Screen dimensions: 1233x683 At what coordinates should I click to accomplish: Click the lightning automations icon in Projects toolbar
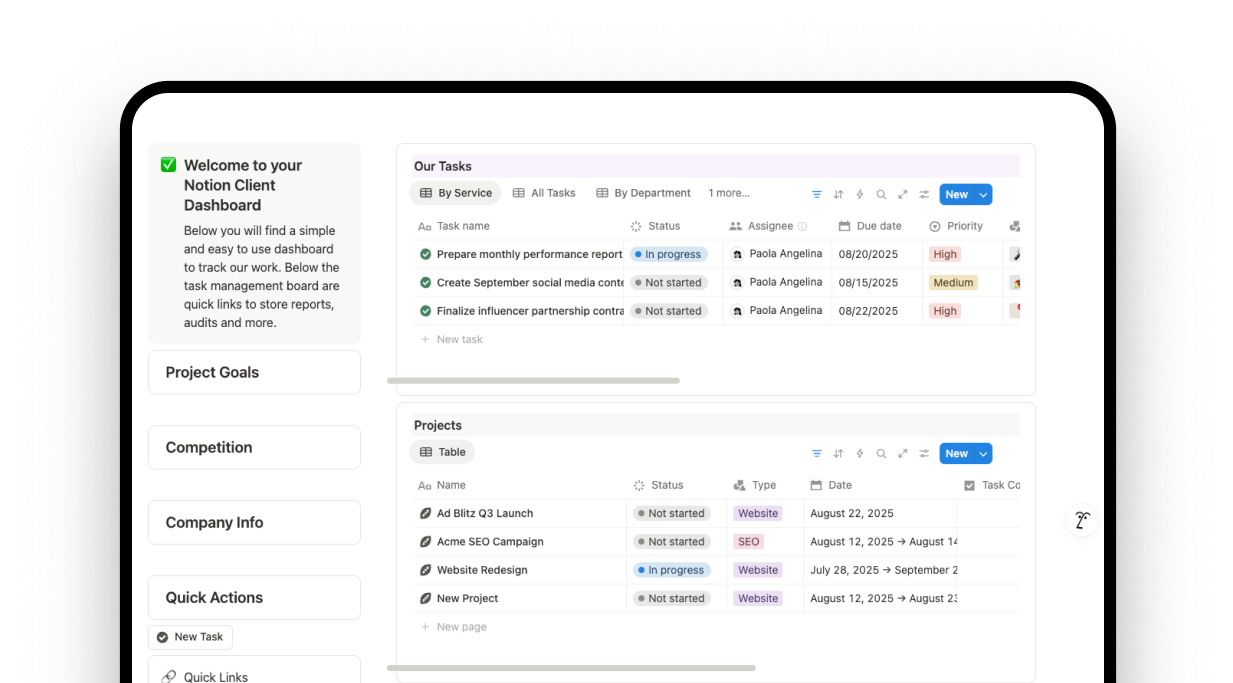860,454
